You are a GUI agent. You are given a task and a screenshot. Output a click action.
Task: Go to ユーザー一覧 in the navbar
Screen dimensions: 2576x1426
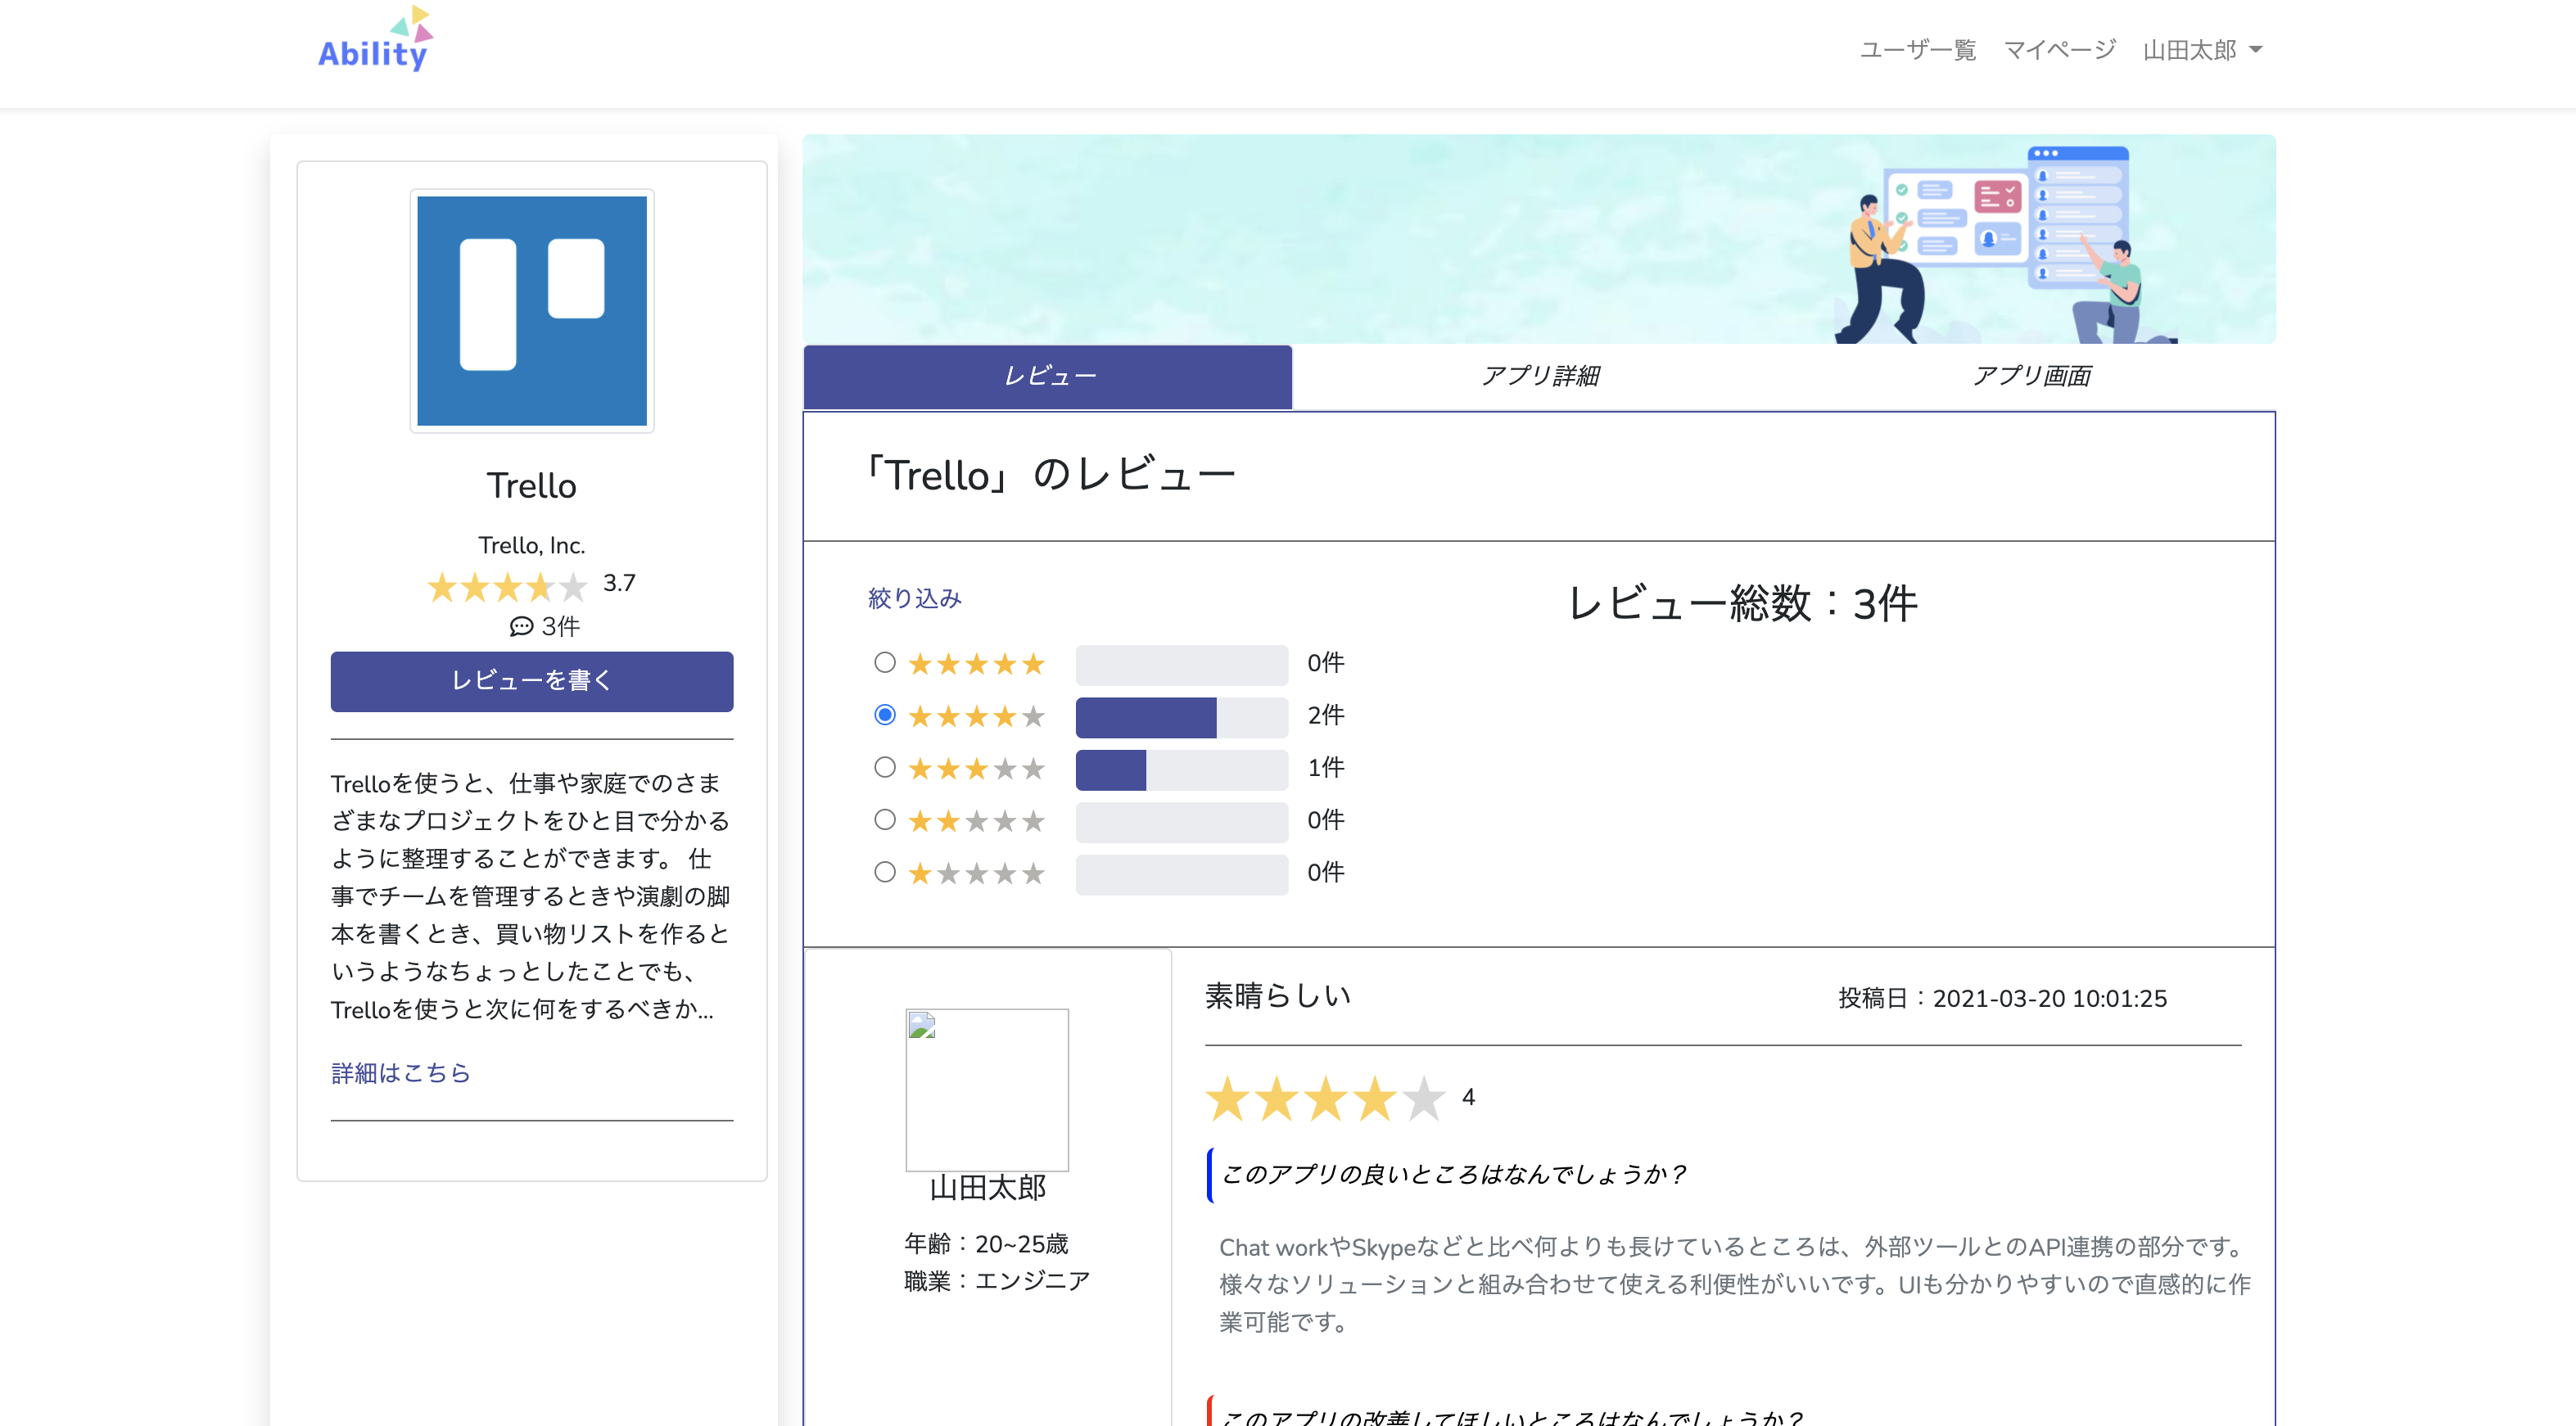coord(1917,50)
